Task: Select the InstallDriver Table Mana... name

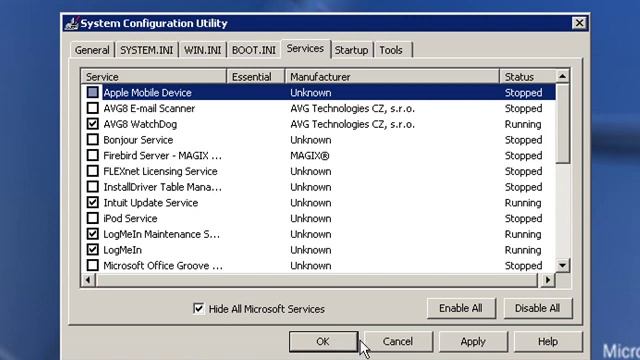Action: tap(162, 187)
